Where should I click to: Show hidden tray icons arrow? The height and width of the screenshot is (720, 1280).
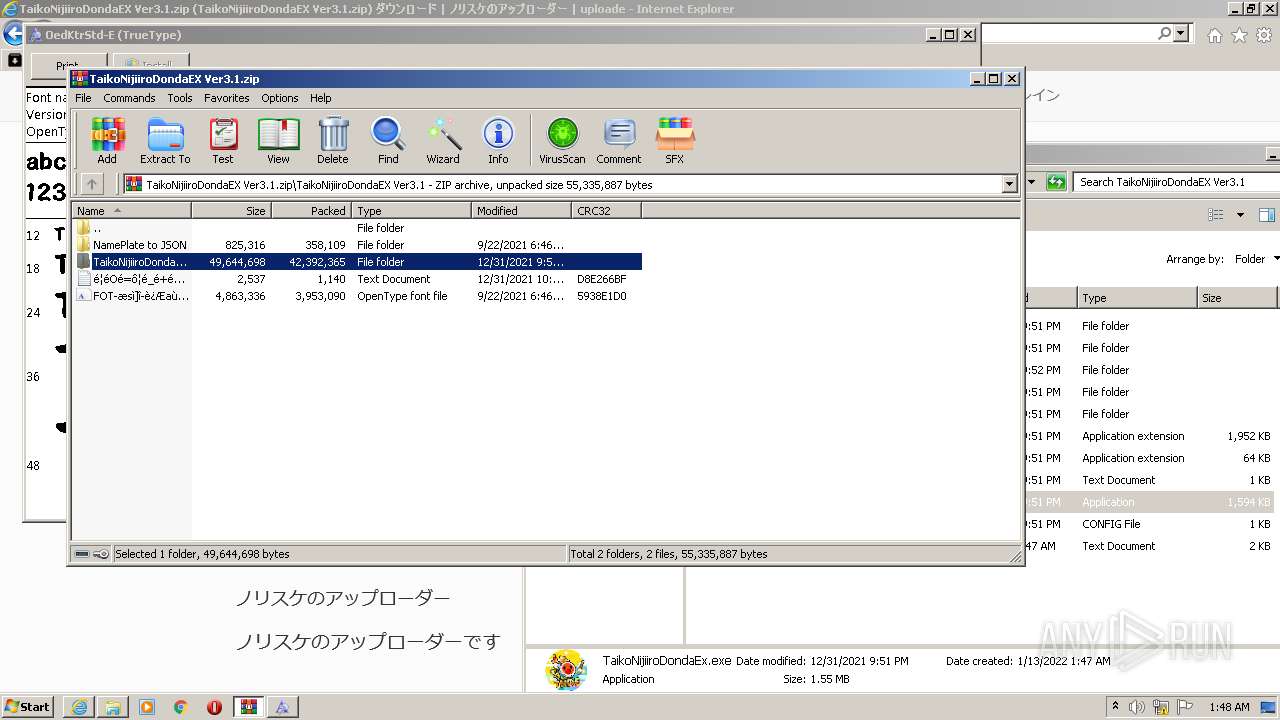pyautogui.click(x=1116, y=707)
